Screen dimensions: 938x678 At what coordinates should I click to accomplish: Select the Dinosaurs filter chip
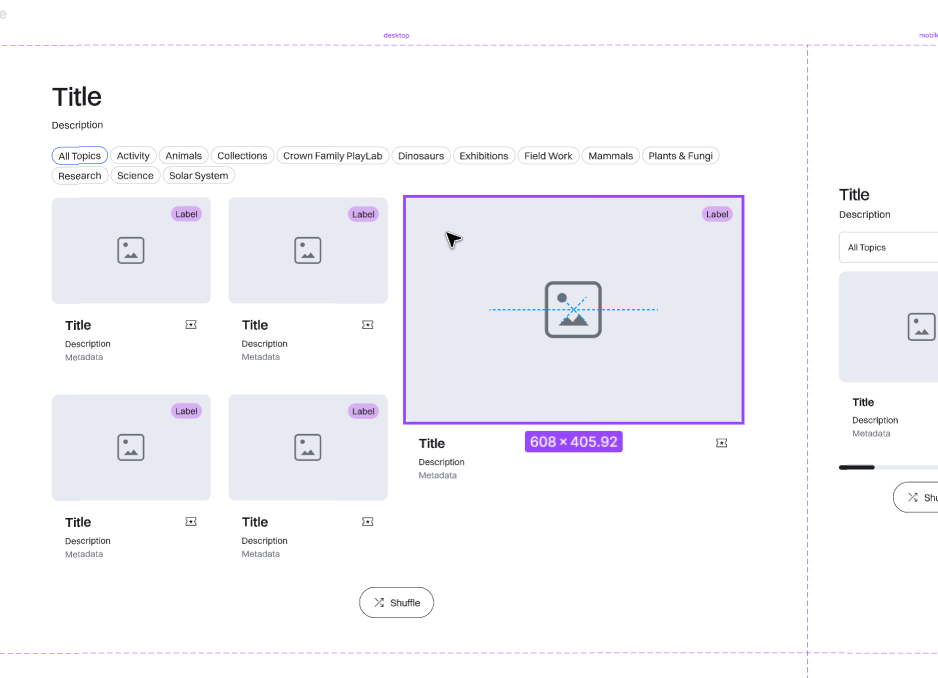pos(421,156)
